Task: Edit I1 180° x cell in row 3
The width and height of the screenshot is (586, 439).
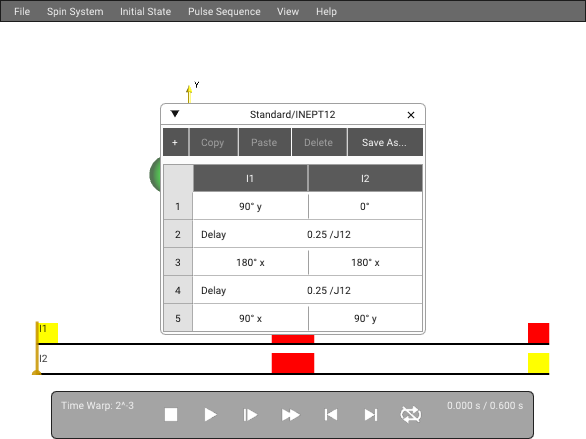Action: click(250, 262)
